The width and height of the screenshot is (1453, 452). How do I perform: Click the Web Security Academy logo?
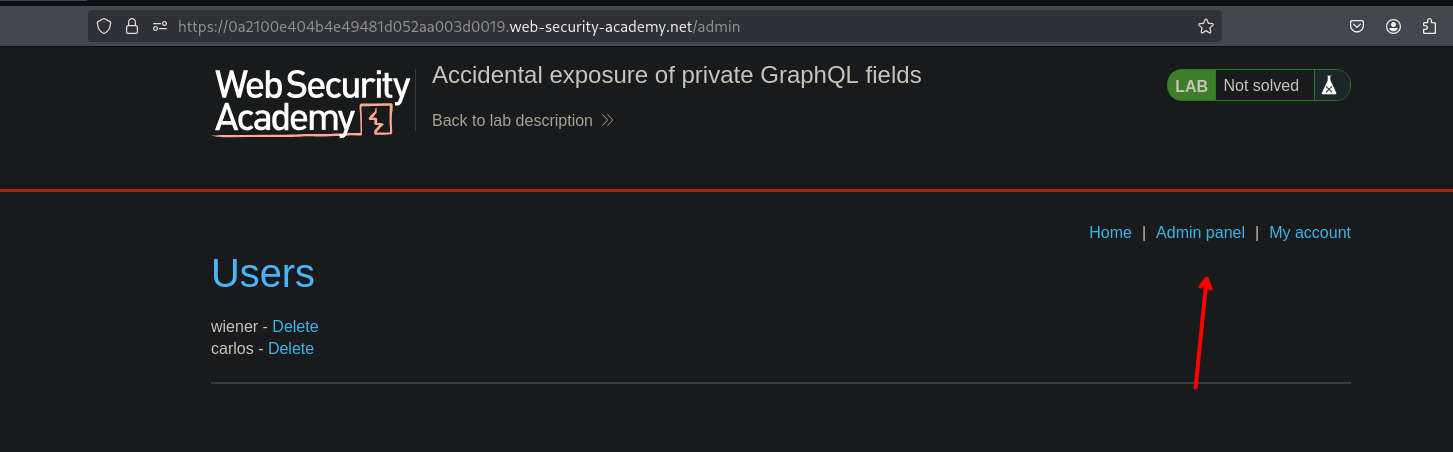[312, 102]
